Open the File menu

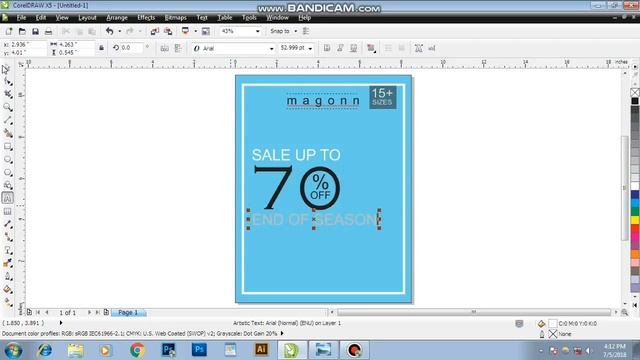[x=21, y=18]
